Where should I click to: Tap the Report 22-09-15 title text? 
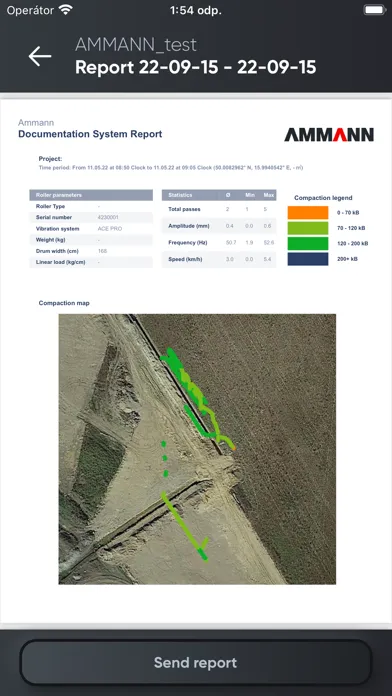pos(195,67)
